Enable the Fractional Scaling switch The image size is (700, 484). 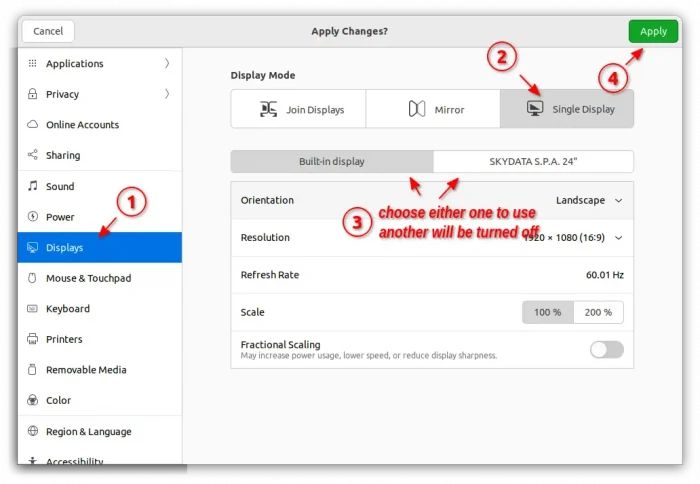coord(606,349)
